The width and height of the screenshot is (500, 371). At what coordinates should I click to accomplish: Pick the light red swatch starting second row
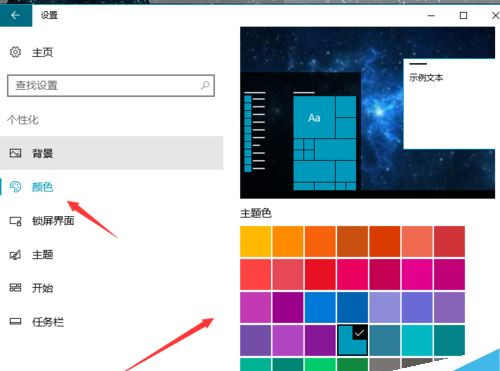pos(255,274)
